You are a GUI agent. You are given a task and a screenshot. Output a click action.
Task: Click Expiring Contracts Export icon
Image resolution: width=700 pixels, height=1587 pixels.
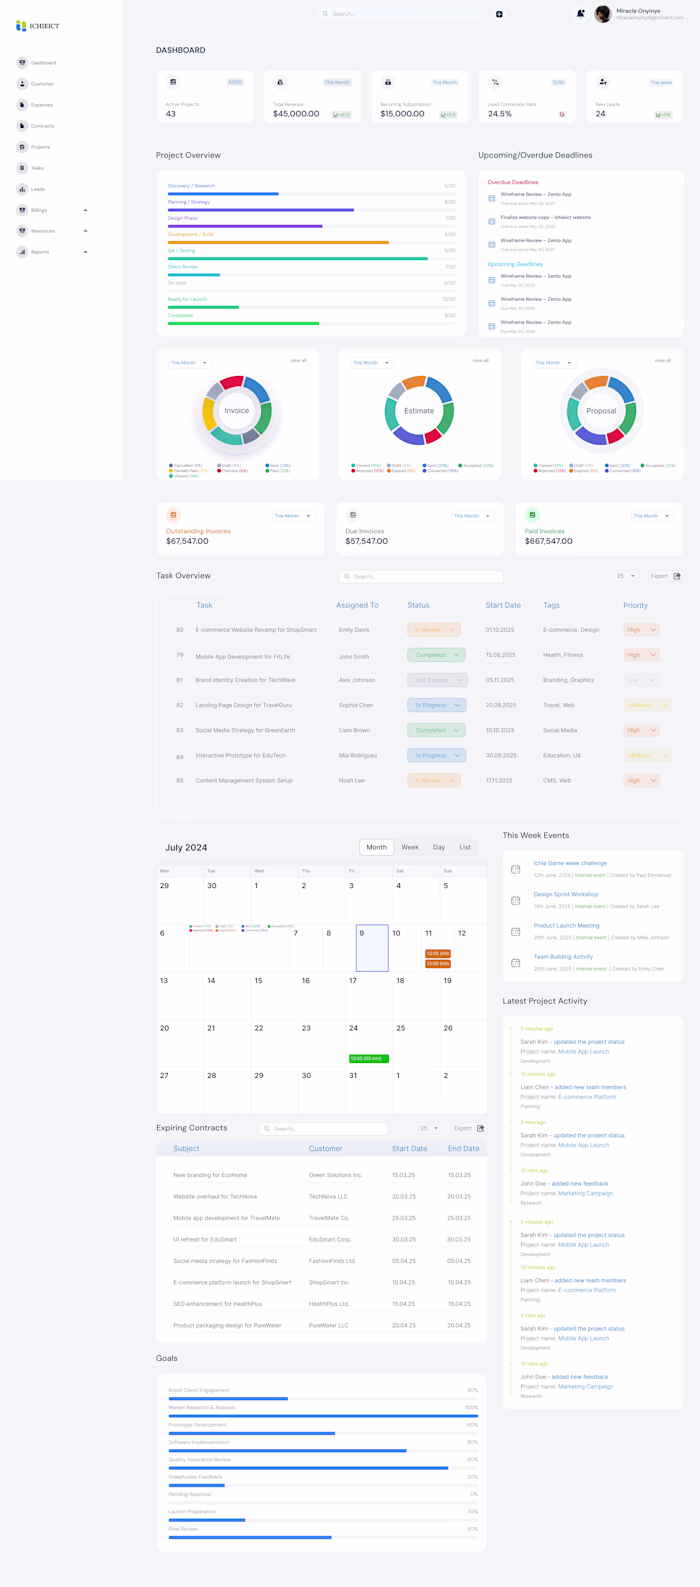tap(481, 1128)
